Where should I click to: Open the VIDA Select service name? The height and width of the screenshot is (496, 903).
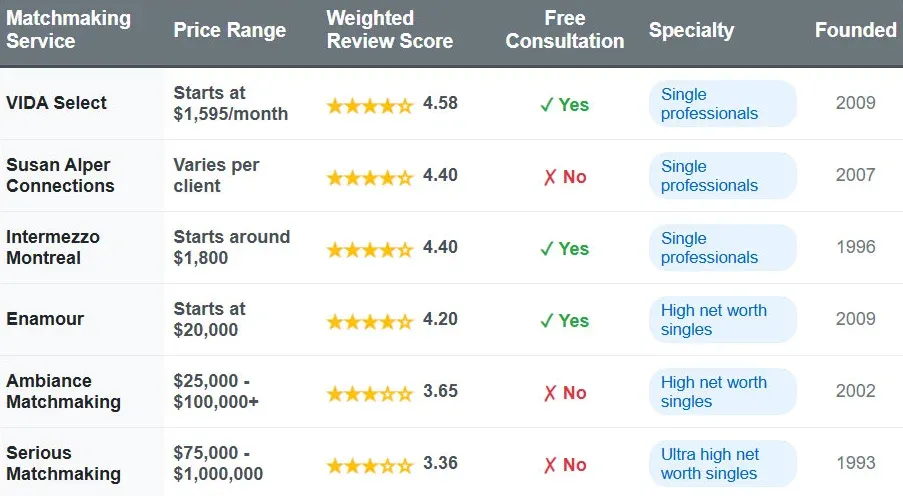pyautogui.click(x=56, y=103)
